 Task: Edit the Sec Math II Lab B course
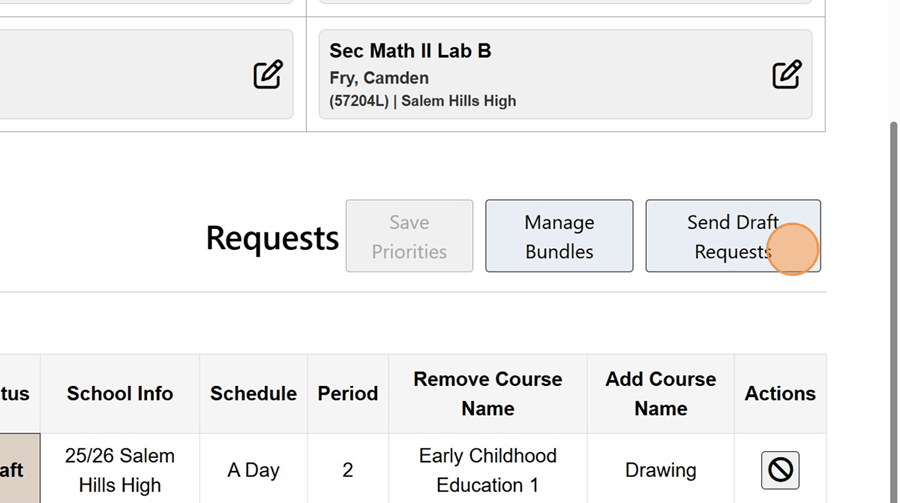786,75
